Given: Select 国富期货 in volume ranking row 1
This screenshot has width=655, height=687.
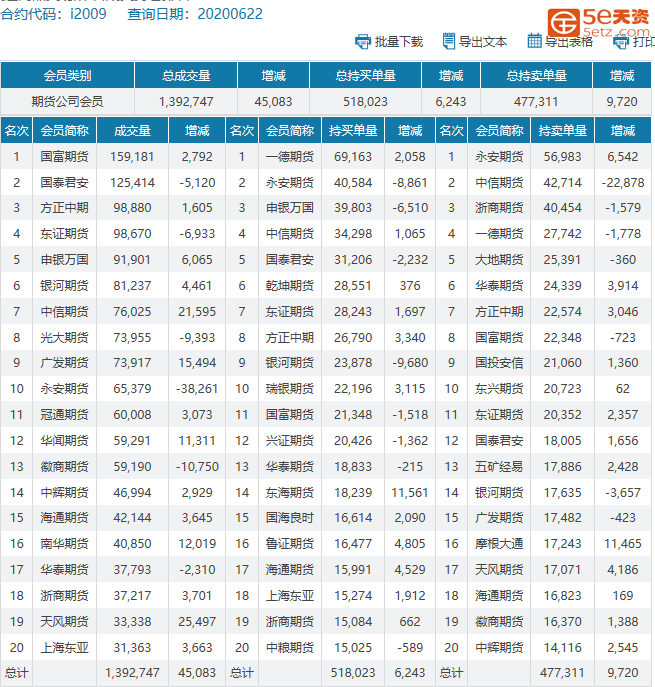Looking at the screenshot, I should 64,156.
